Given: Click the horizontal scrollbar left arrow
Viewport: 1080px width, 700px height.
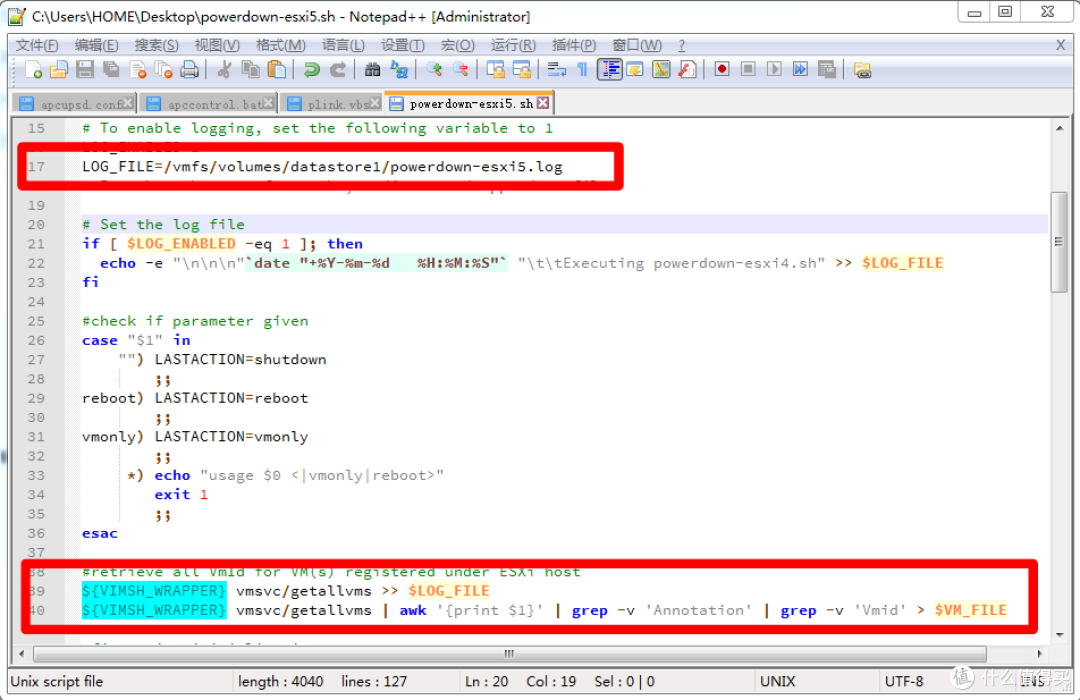Looking at the screenshot, I should [x=21, y=653].
